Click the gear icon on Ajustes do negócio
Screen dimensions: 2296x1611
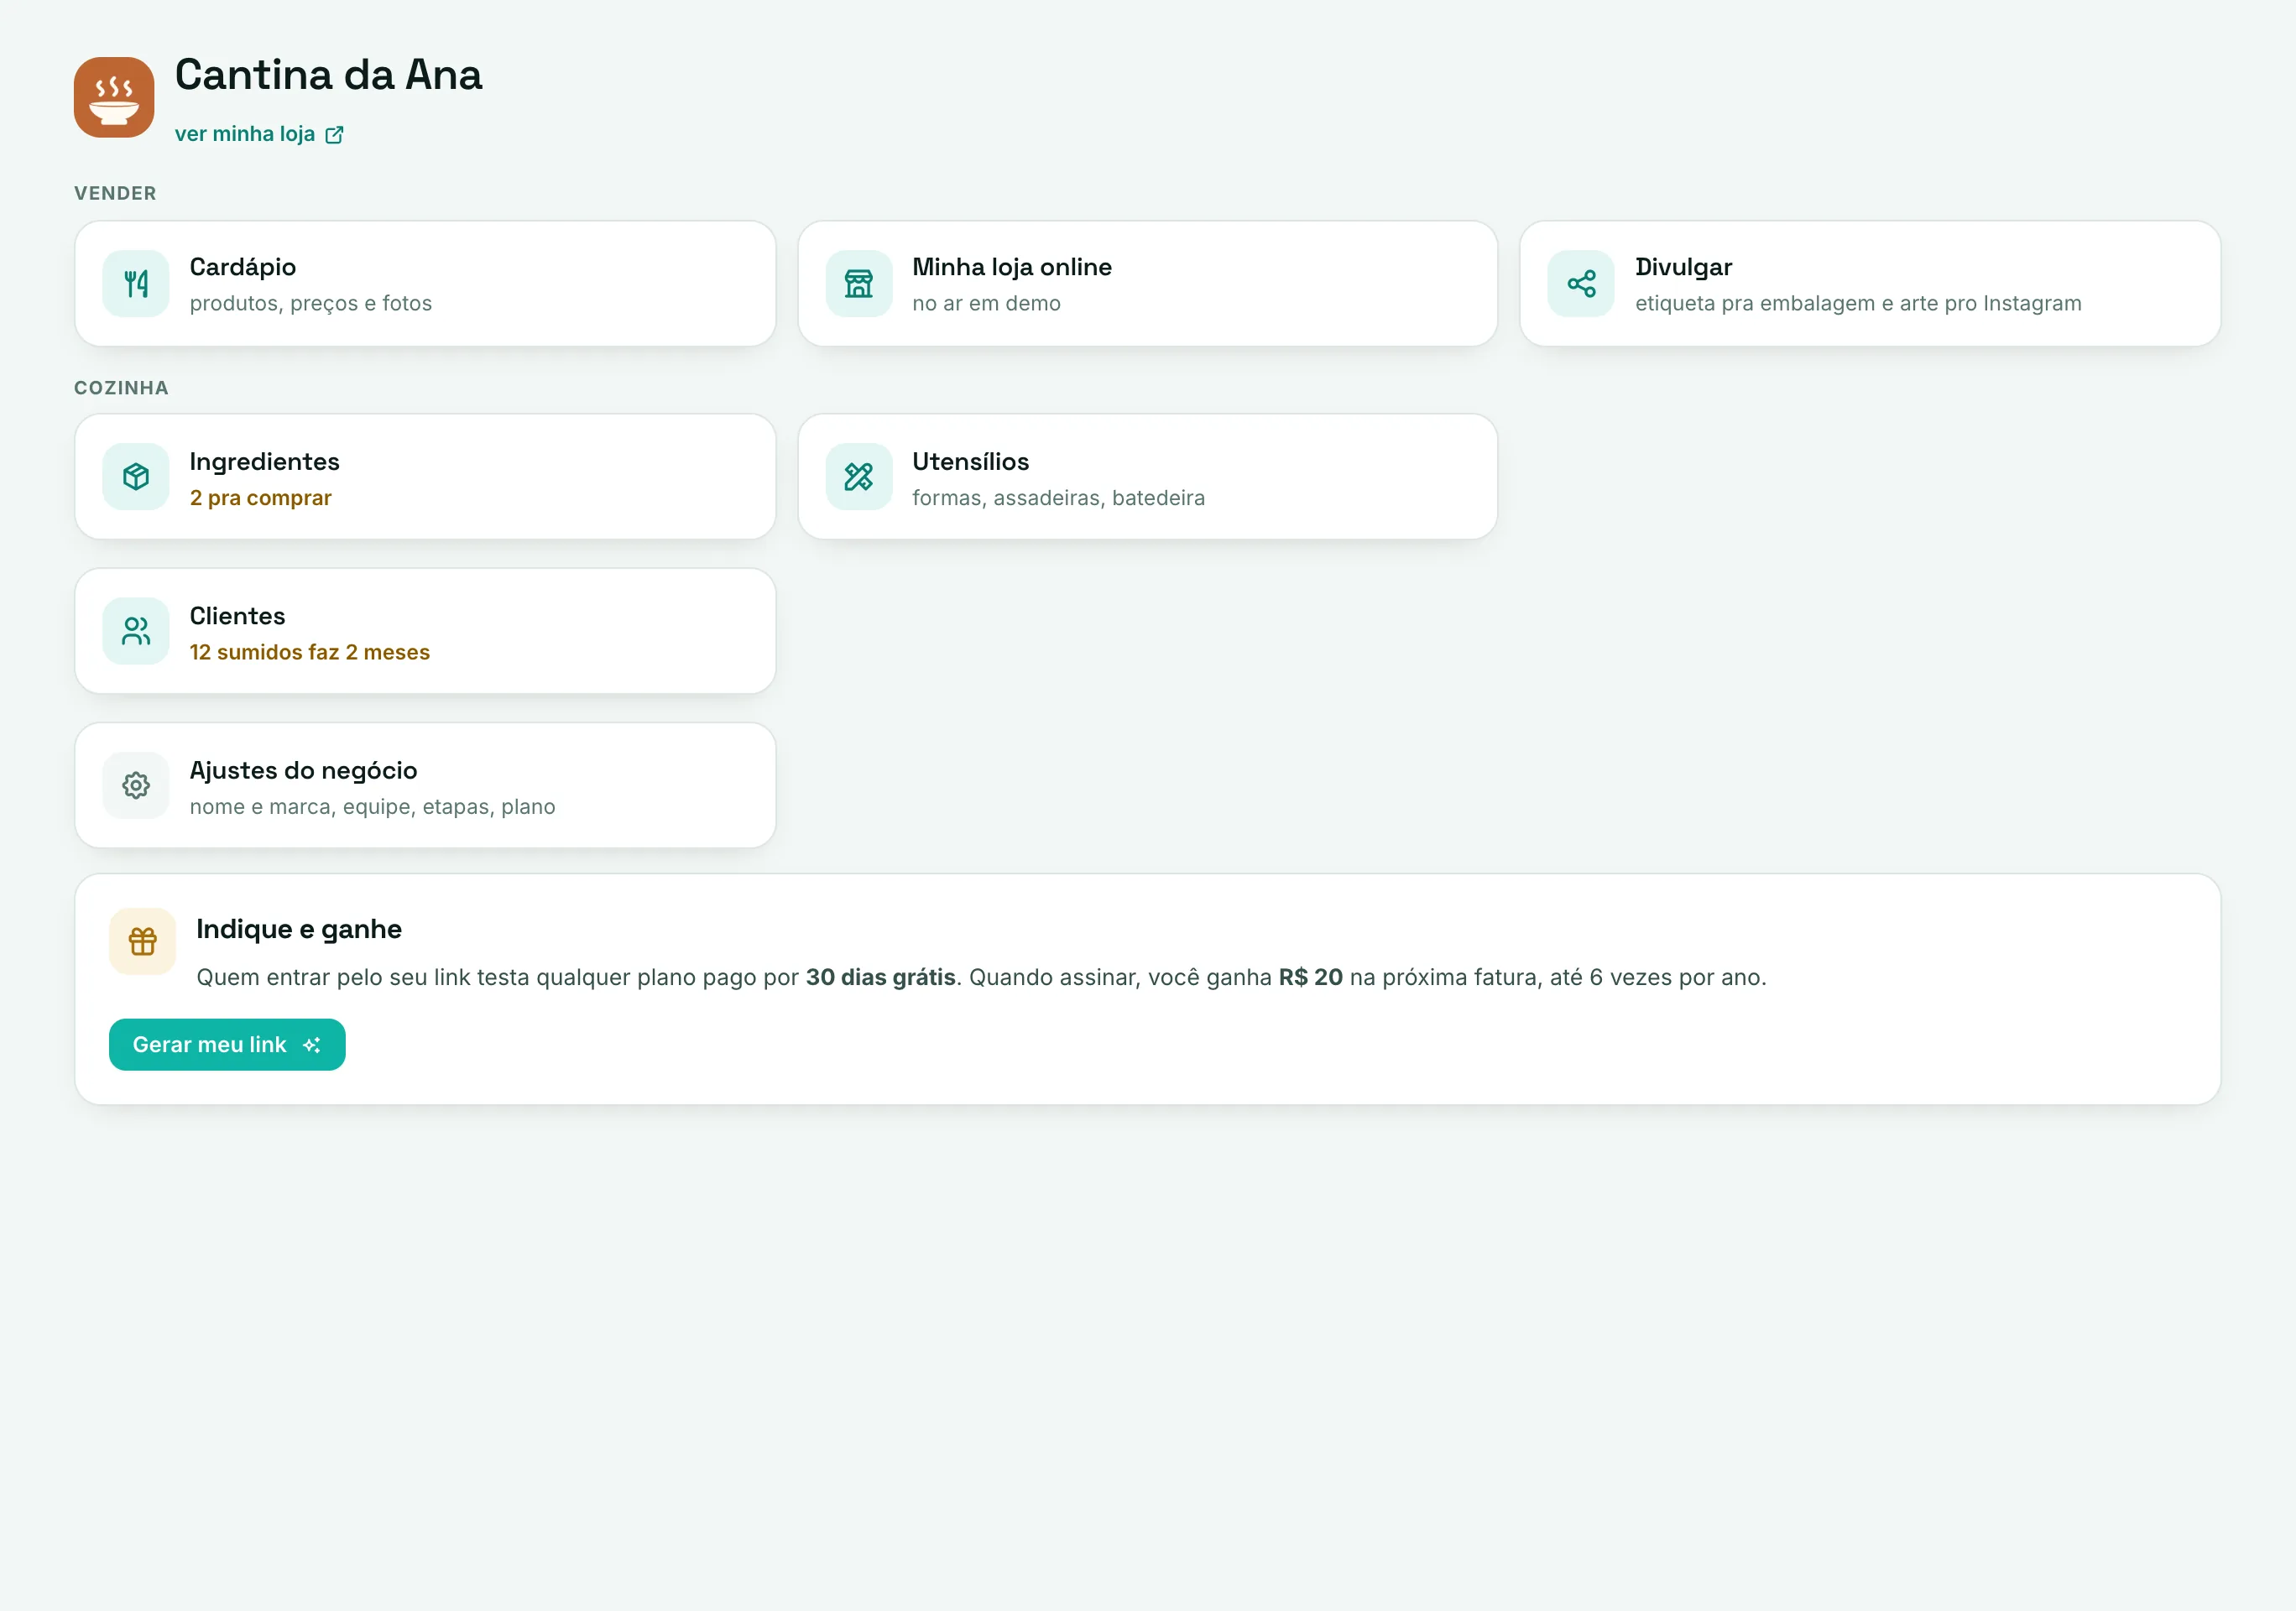click(136, 786)
